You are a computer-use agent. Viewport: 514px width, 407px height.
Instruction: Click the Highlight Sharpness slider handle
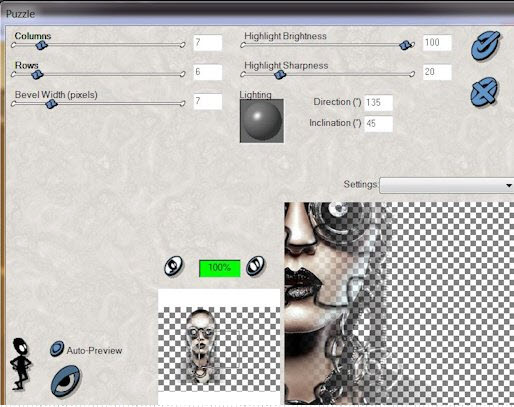(280, 75)
